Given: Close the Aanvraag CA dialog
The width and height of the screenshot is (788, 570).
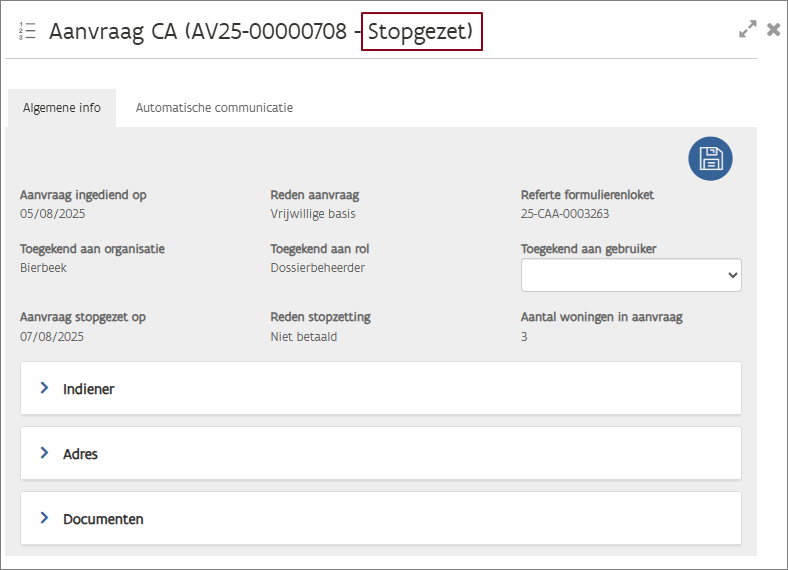Looking at the screenshot, I should (773, 30).
